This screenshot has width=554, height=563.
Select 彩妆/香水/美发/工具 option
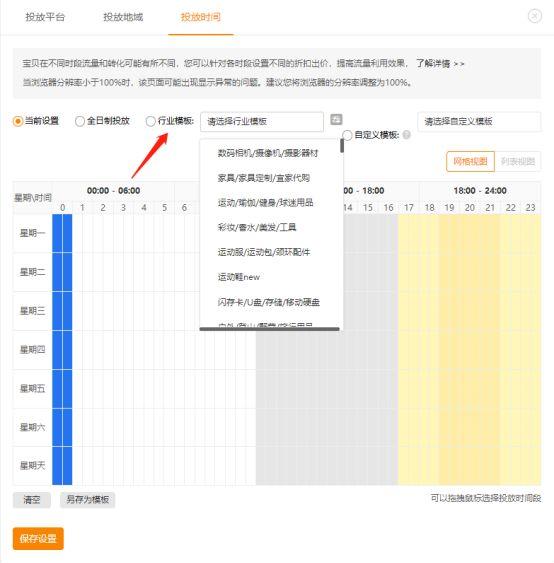[x=257, y=227]
